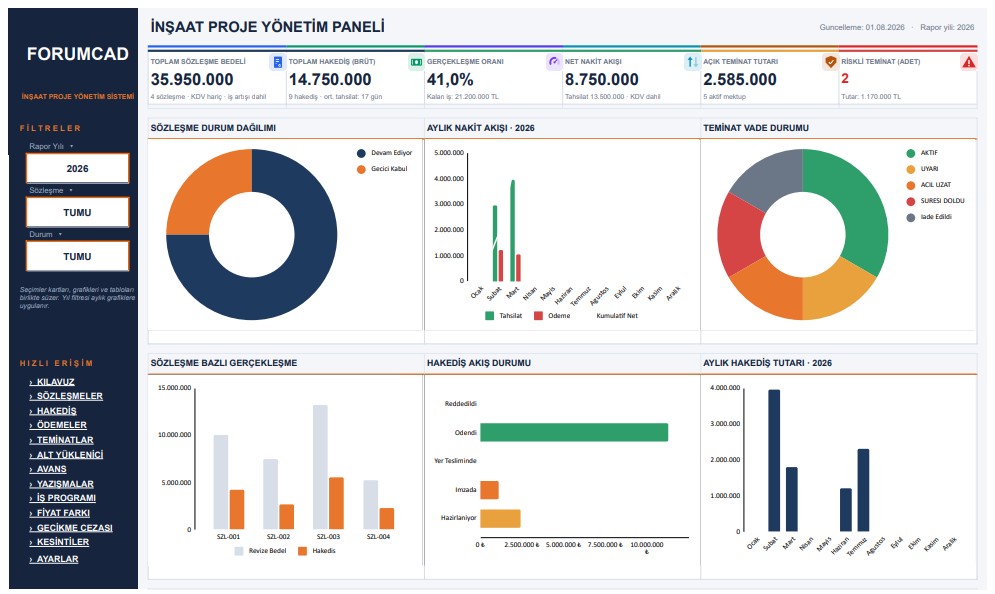Click the SZL-001 axis label

click(x=228, y=537)
